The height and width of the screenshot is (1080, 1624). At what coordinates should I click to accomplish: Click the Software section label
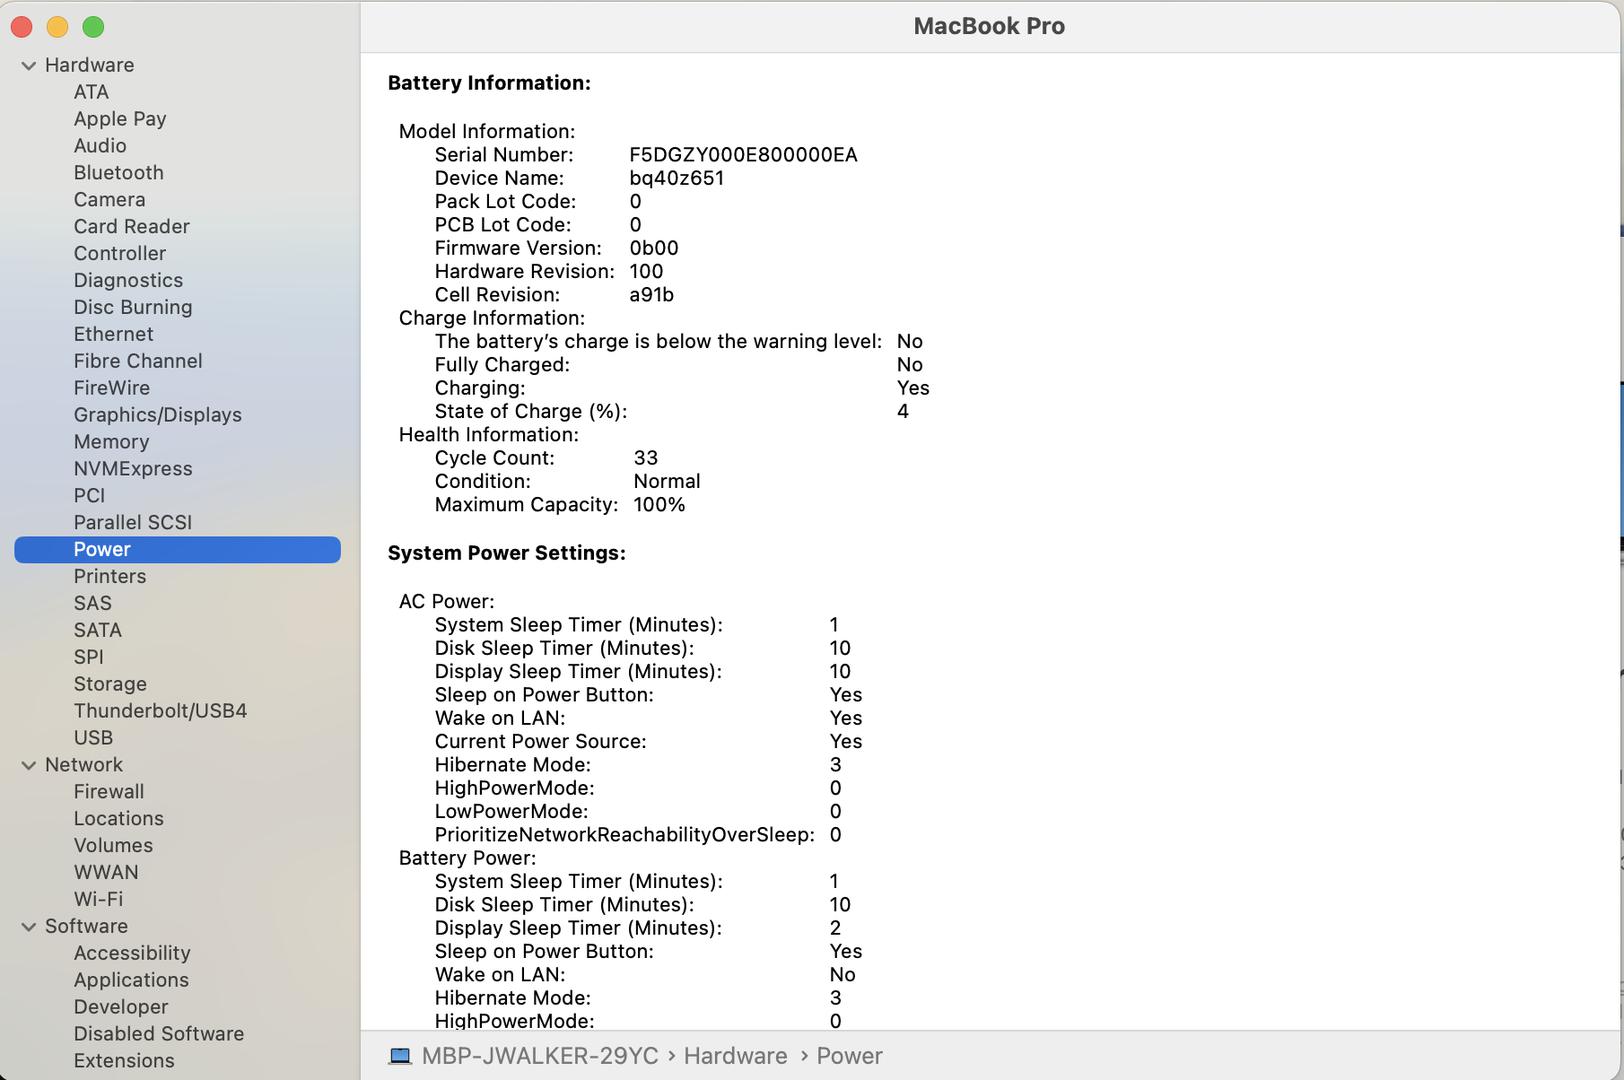pyautogui.click(x=86, y=928)
